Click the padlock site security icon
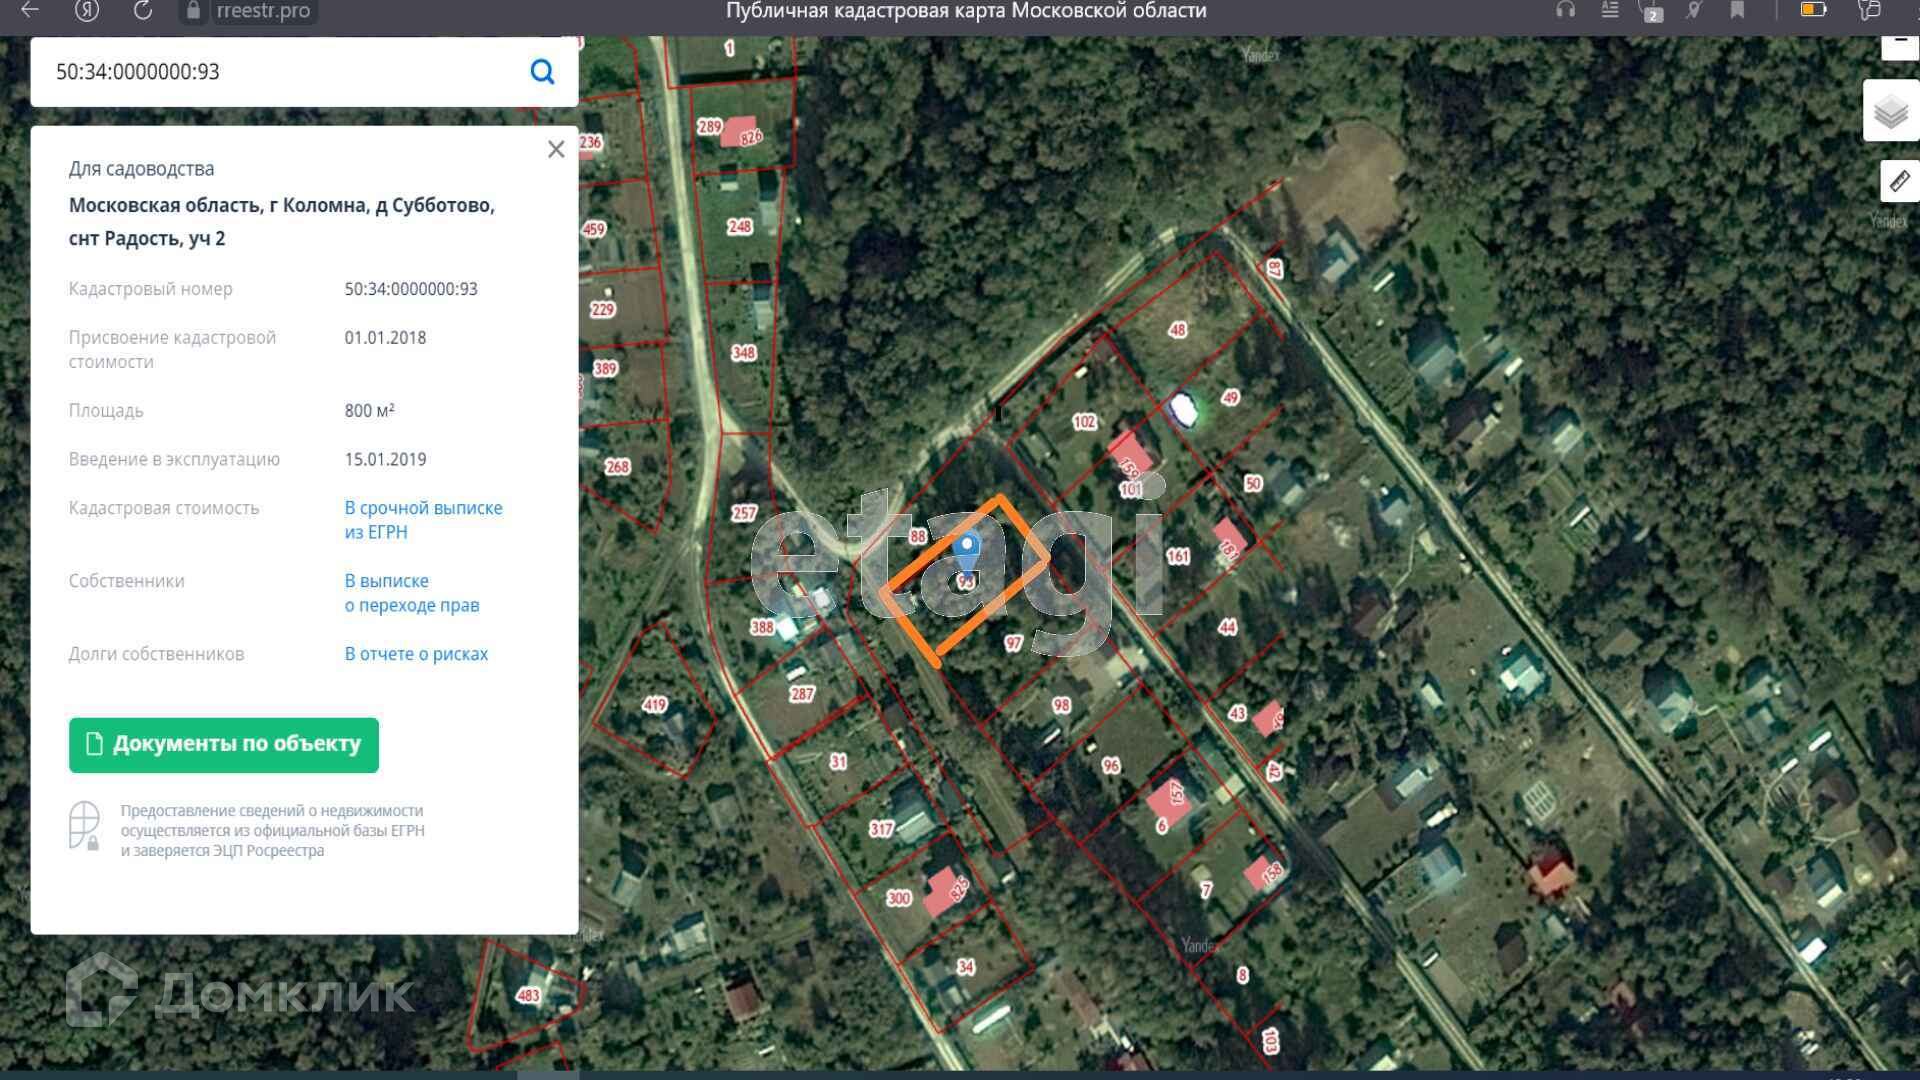 click(193, 11)
